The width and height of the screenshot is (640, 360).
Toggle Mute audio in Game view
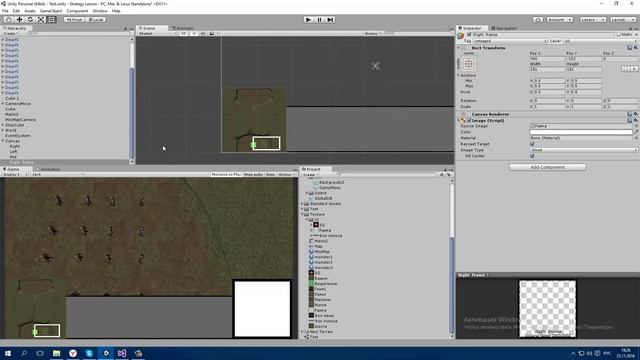[253, 174]
